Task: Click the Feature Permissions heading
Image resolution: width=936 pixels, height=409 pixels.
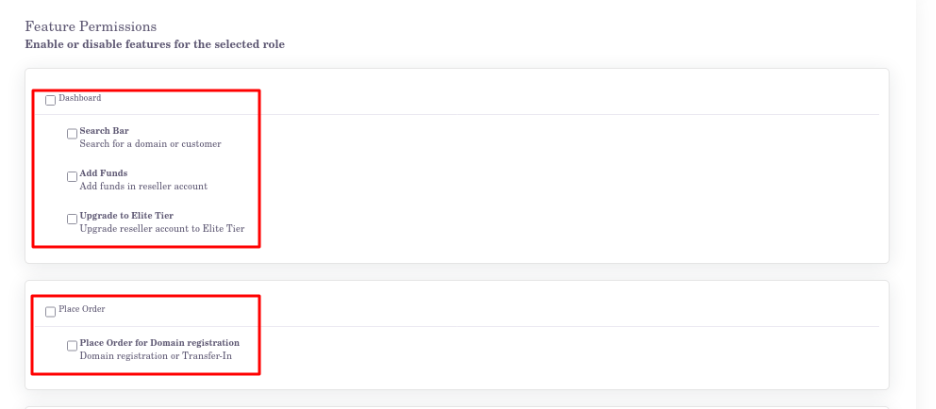Action: pyautogui.click(x=91, y=26)
